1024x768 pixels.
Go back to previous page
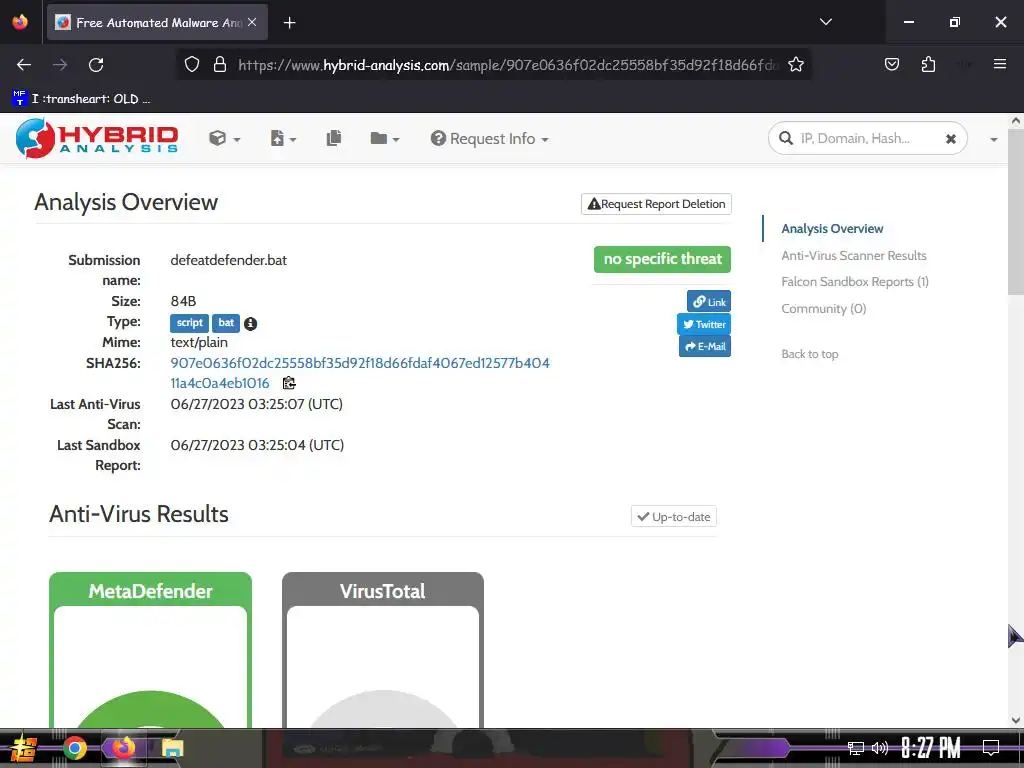[24, 65]
